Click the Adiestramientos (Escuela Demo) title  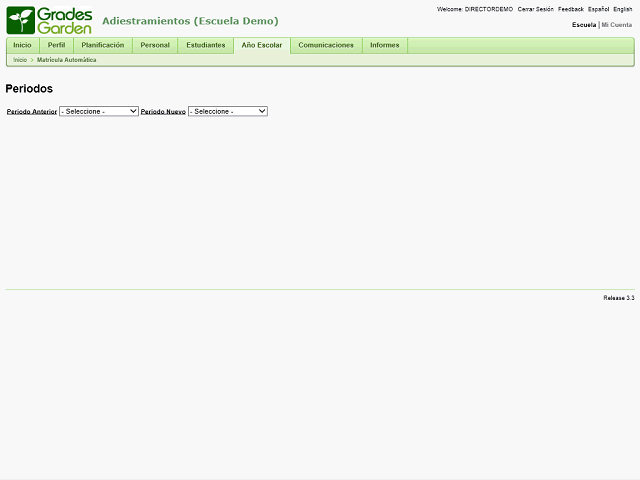coord(190,21)
